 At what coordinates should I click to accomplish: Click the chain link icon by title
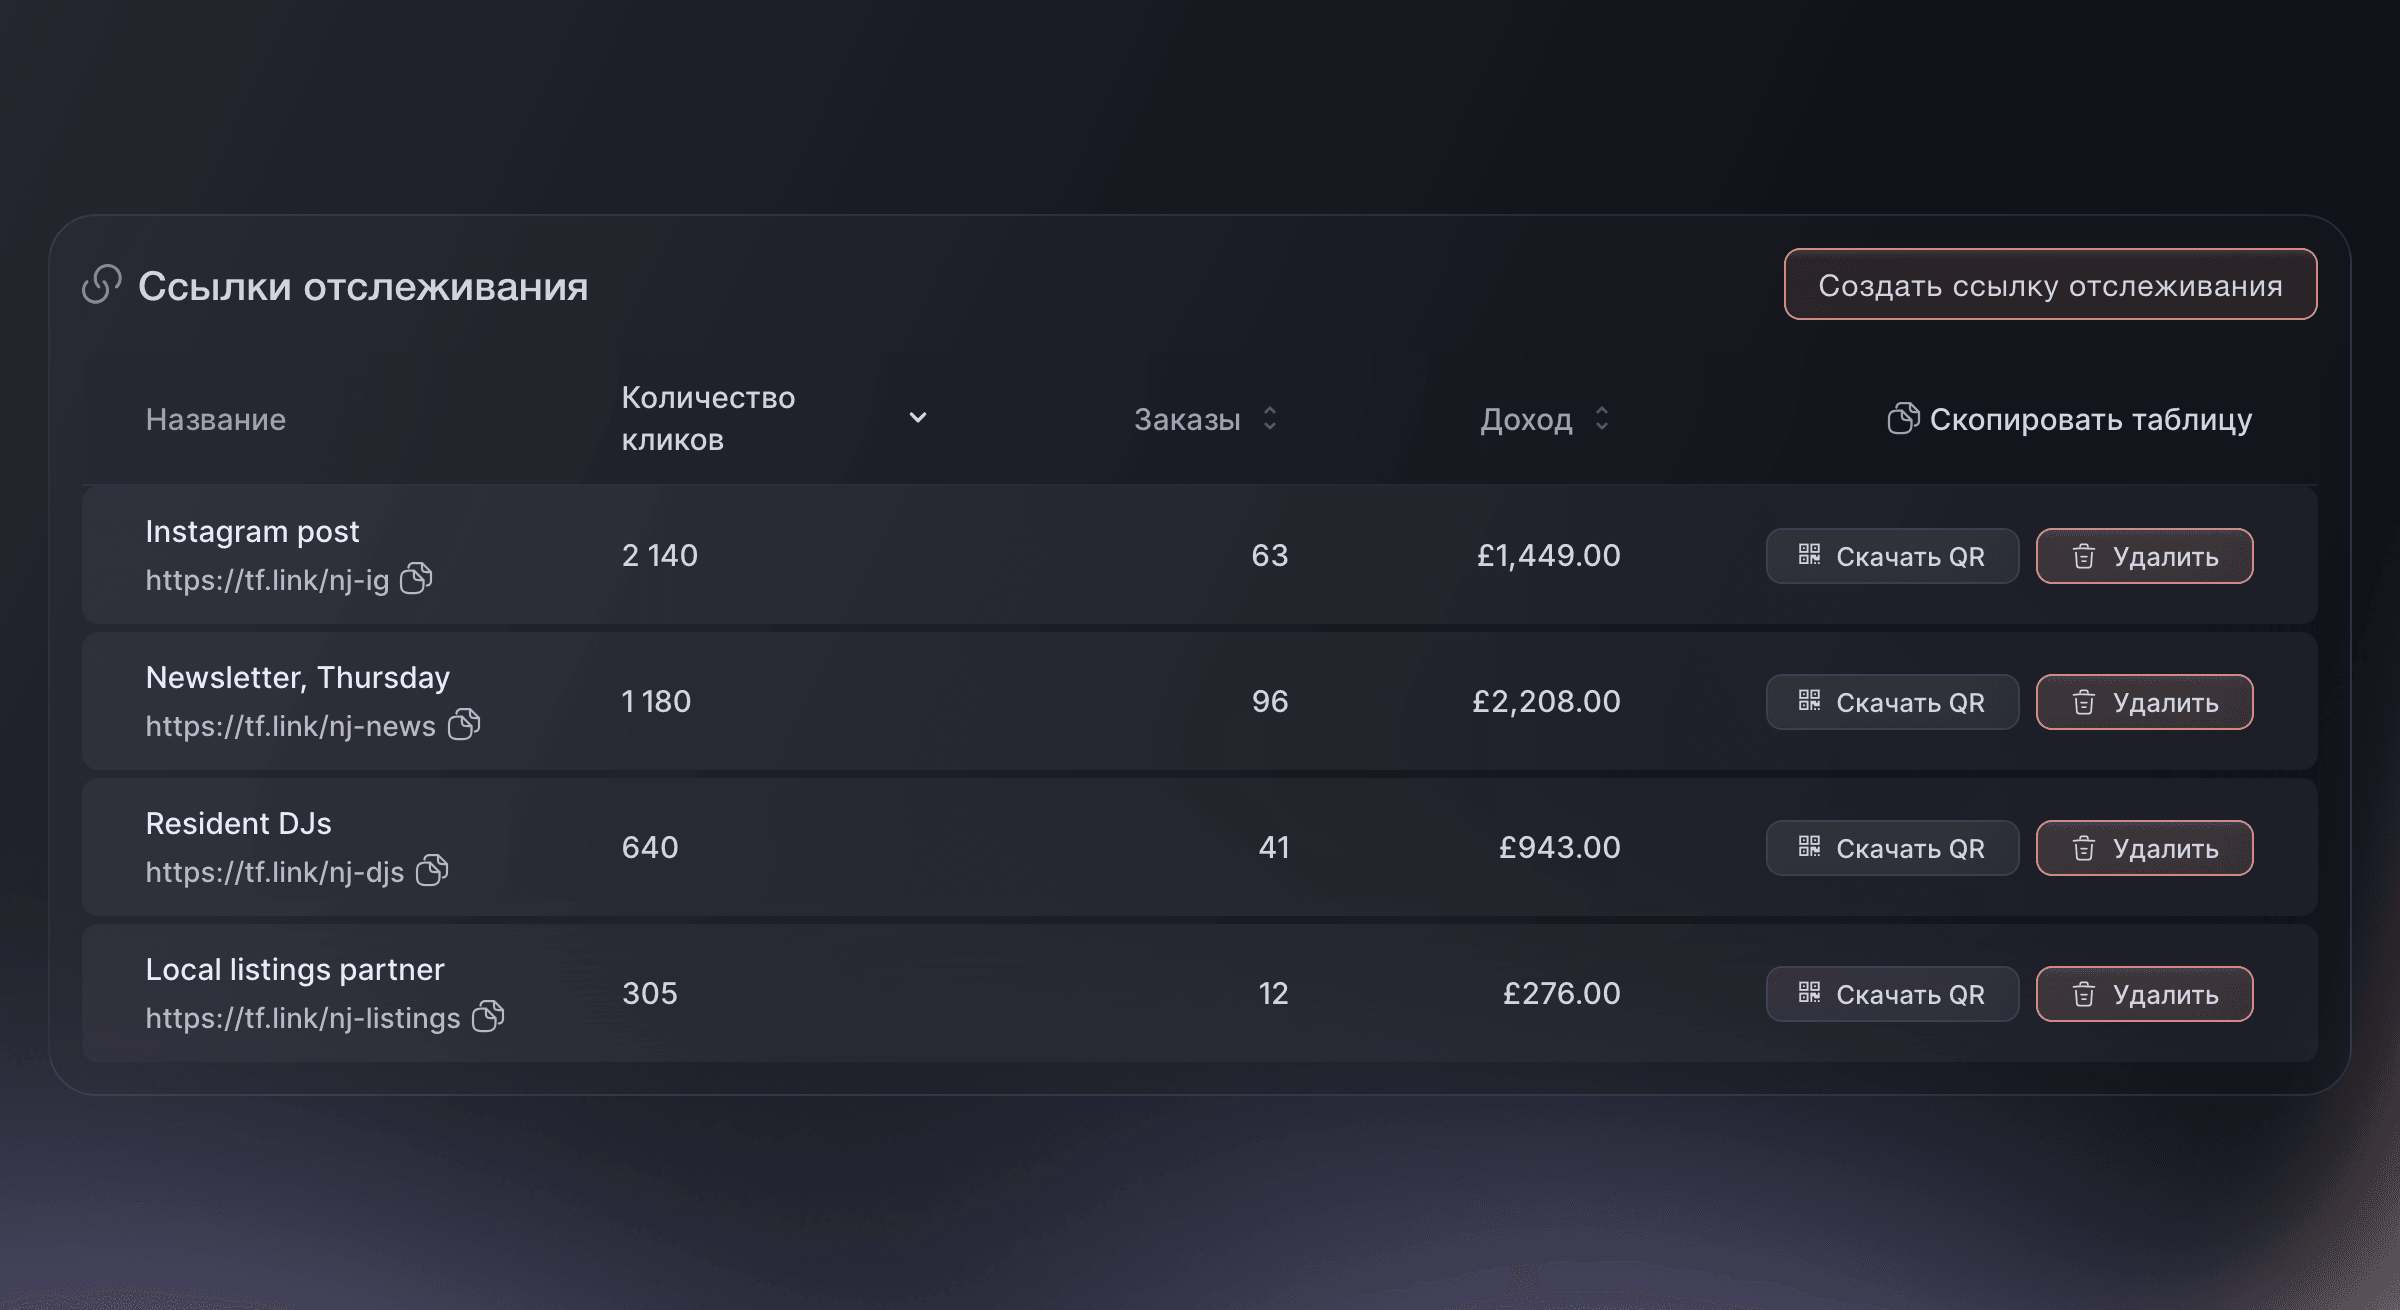102,284
